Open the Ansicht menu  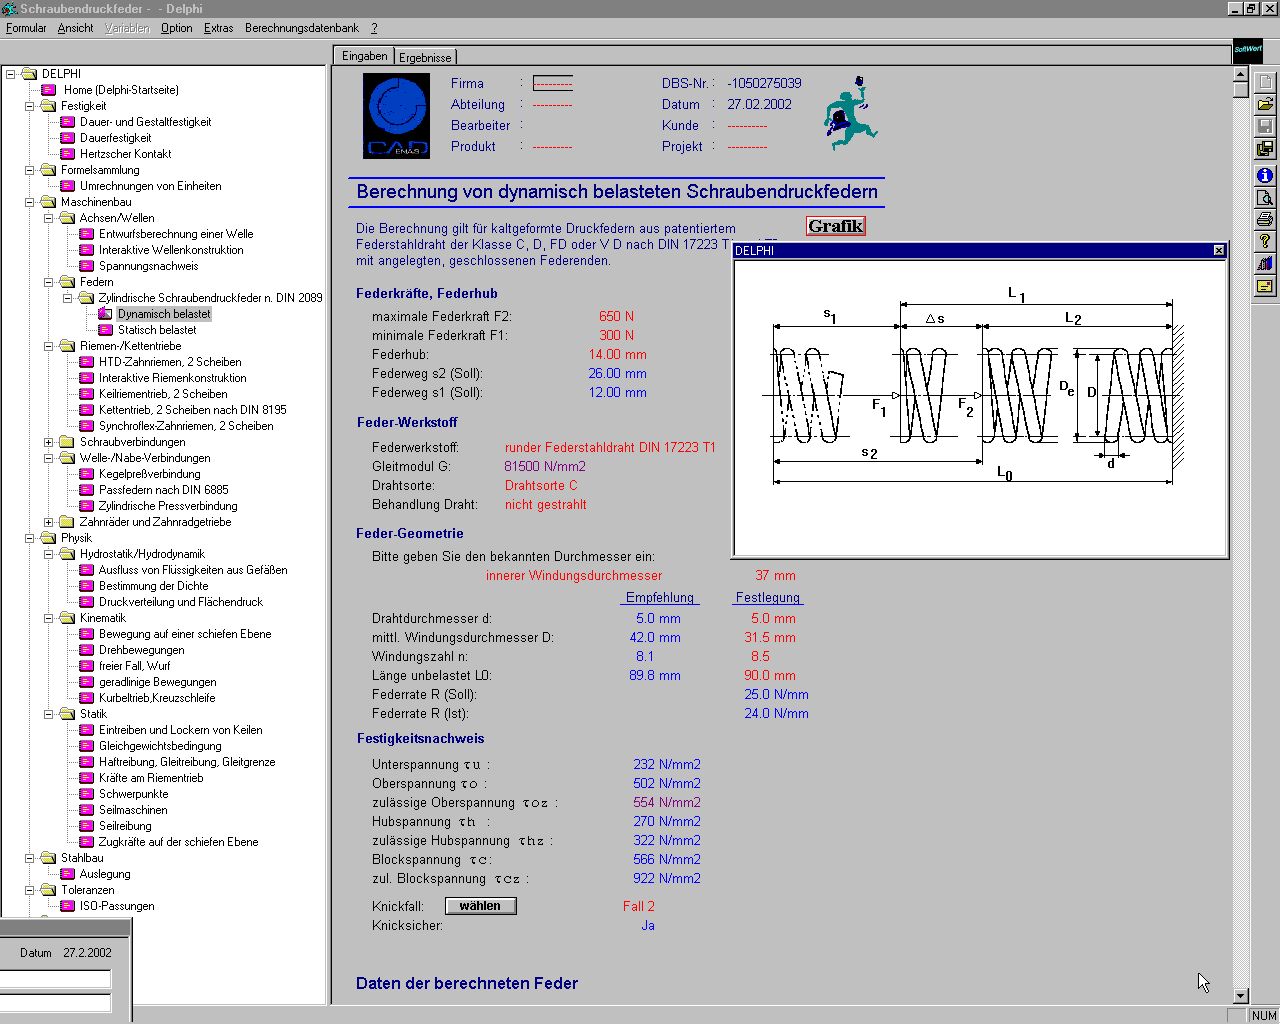tap(75, 28)
